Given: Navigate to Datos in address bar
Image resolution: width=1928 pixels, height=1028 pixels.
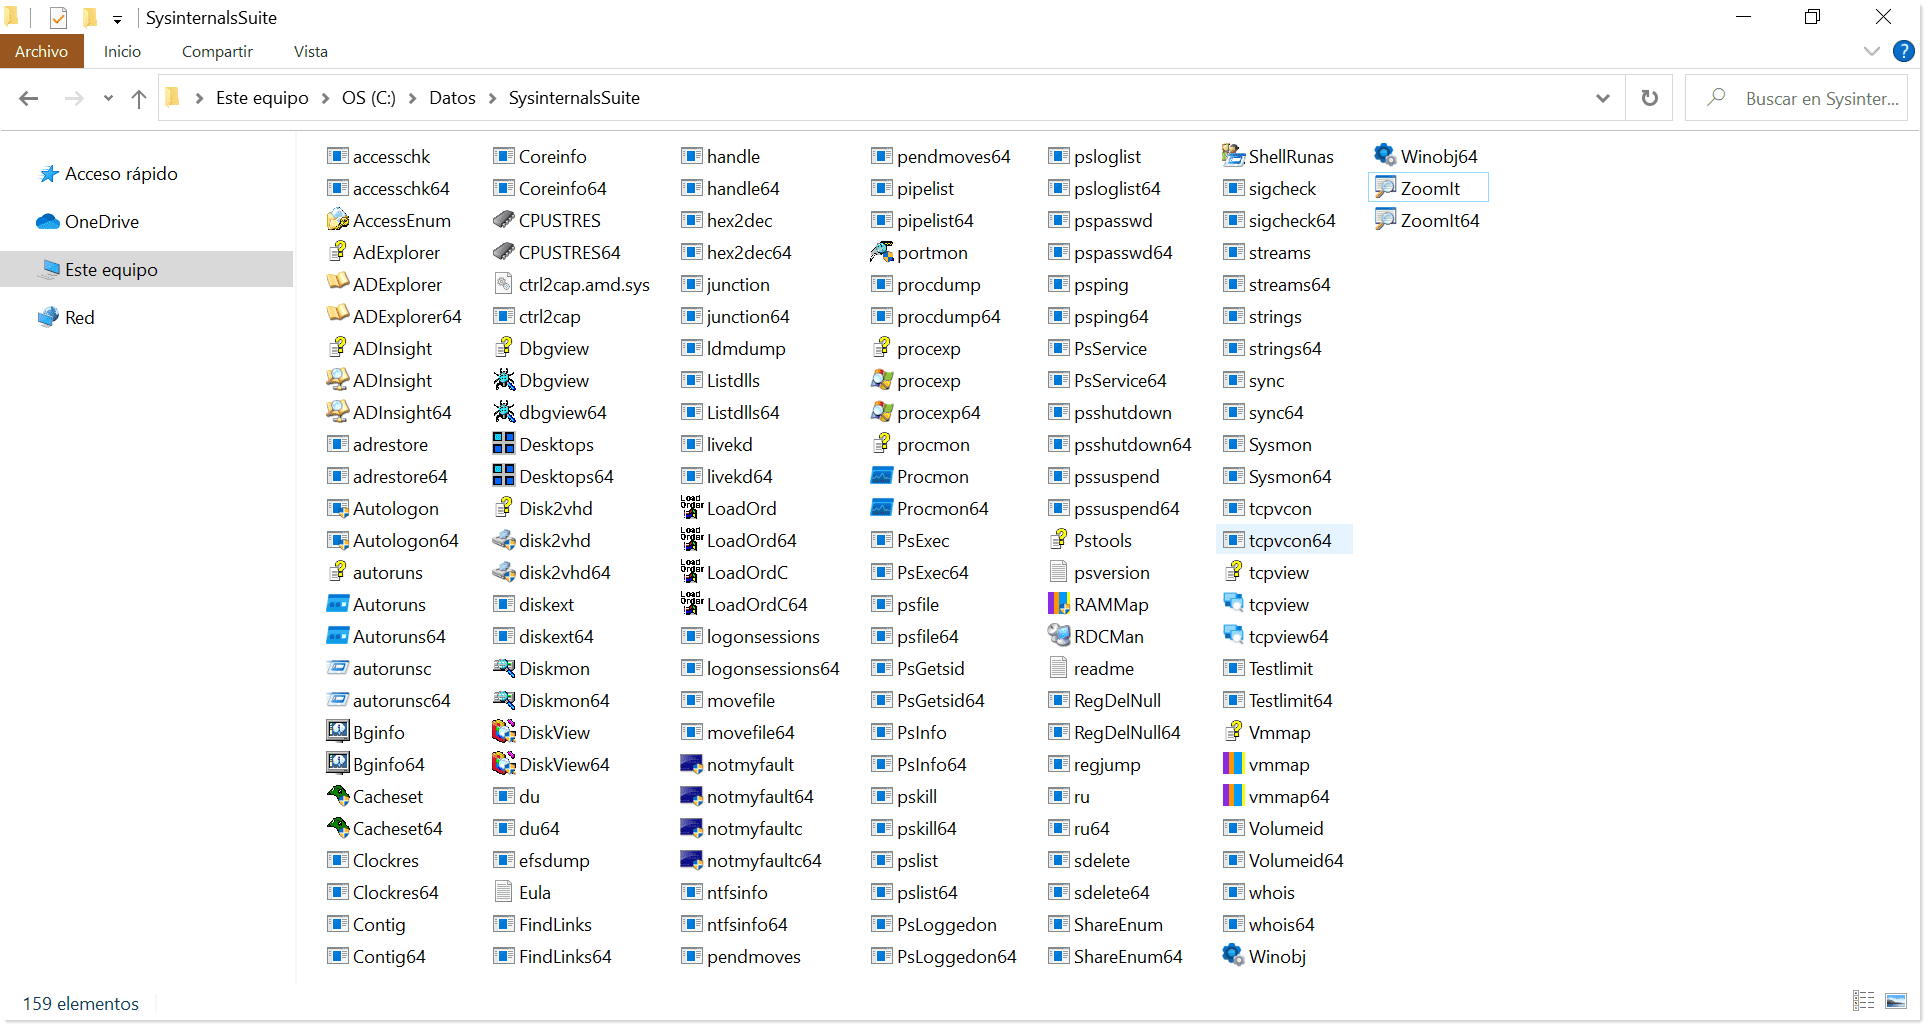Looking at the screenshot, I should (x=452, y=98).
